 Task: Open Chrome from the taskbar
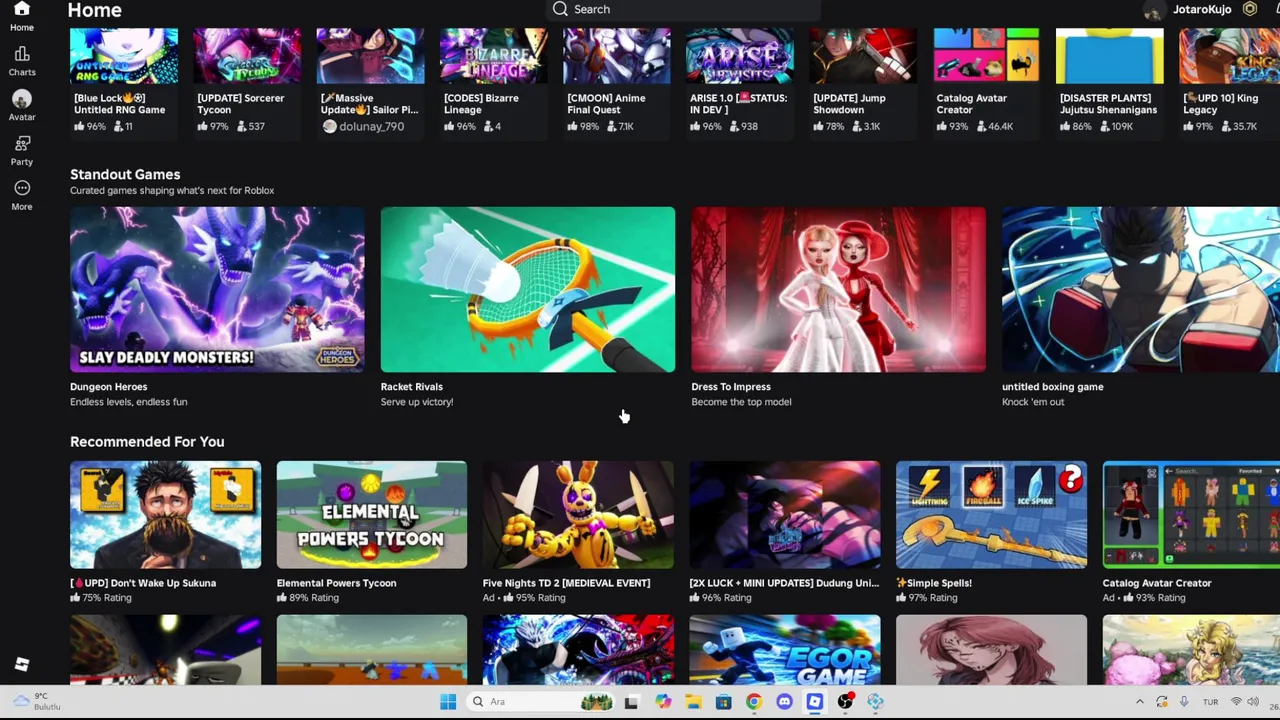click(754, 702)
